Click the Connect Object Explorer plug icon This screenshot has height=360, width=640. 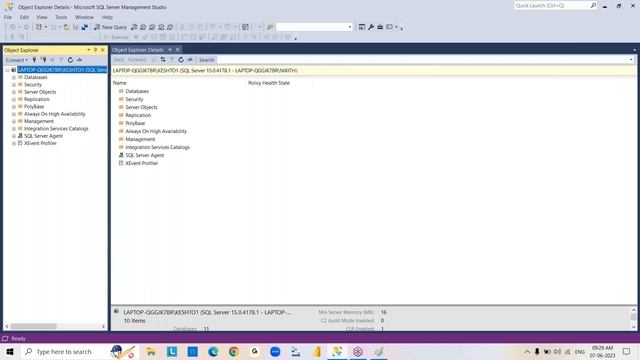pyautogui.click(x=34, y=60)
